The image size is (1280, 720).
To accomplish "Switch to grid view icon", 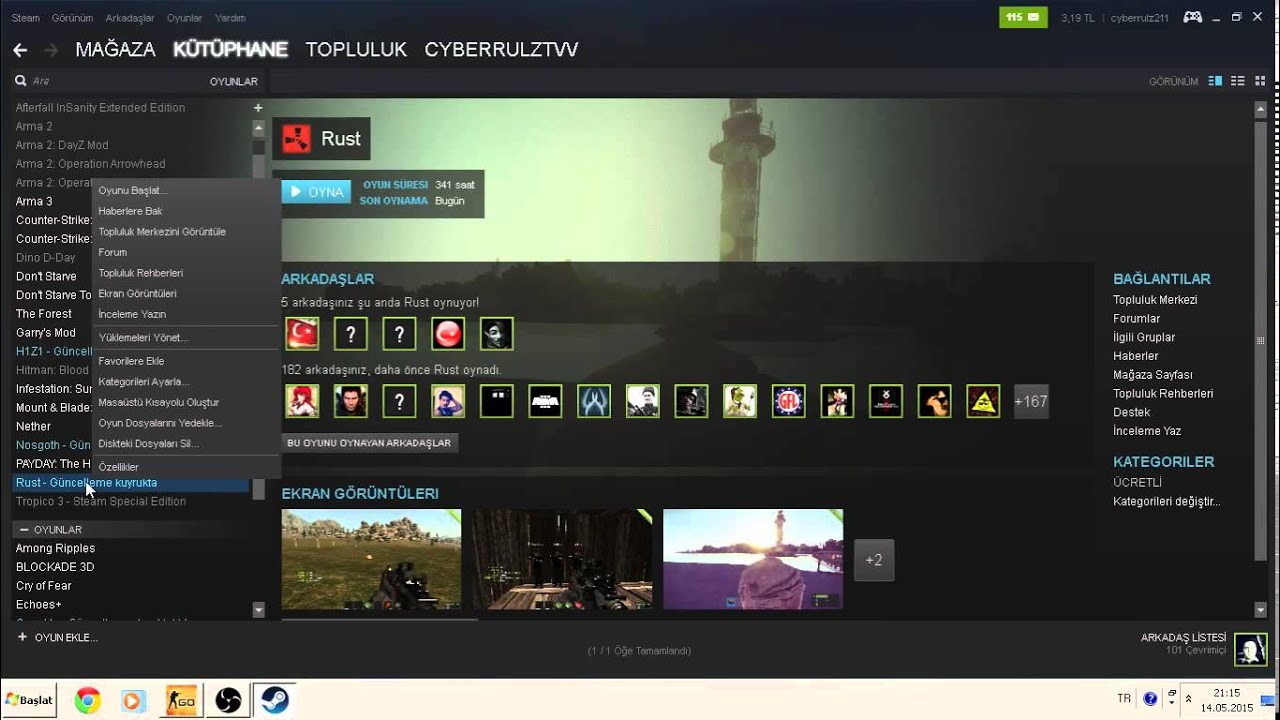I will pyautogui.click(x=1259, y=81).
